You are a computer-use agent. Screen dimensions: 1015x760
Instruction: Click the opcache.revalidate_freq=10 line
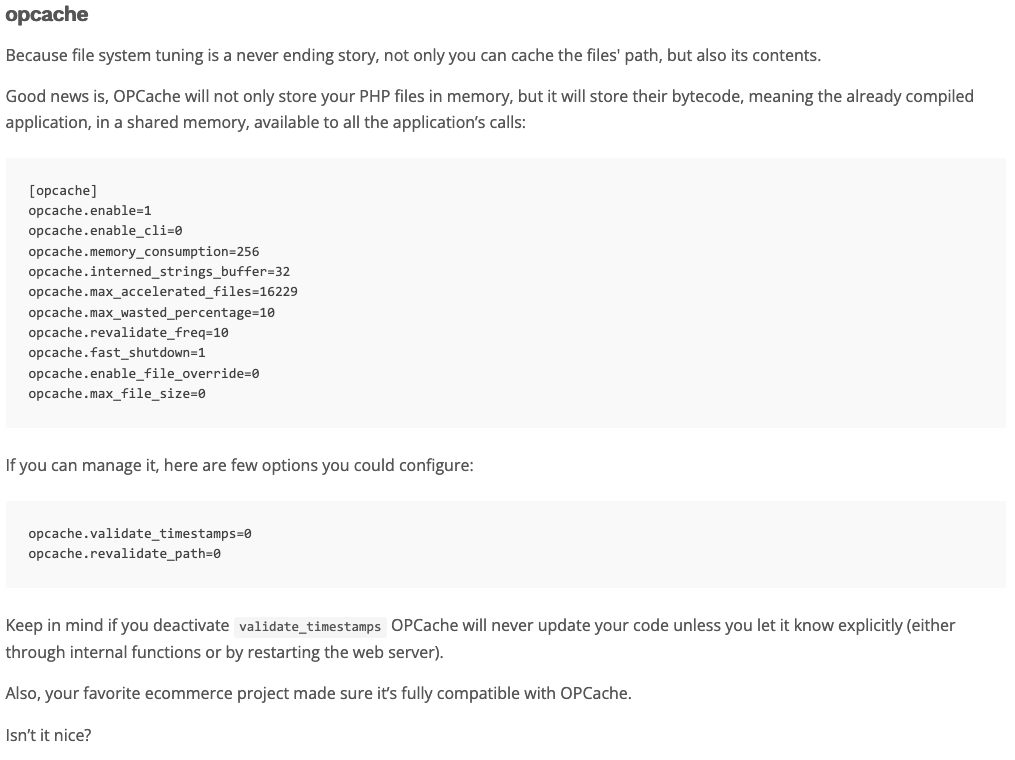pos(128,332)
